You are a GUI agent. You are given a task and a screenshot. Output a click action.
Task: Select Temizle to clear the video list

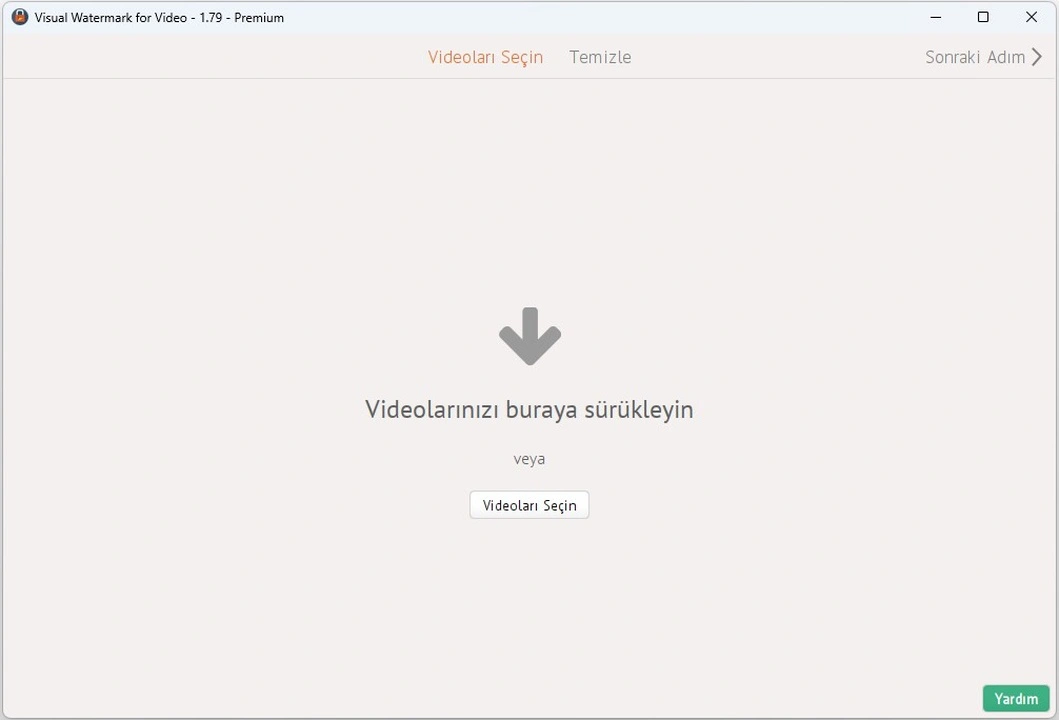click(x=600, y=57)
